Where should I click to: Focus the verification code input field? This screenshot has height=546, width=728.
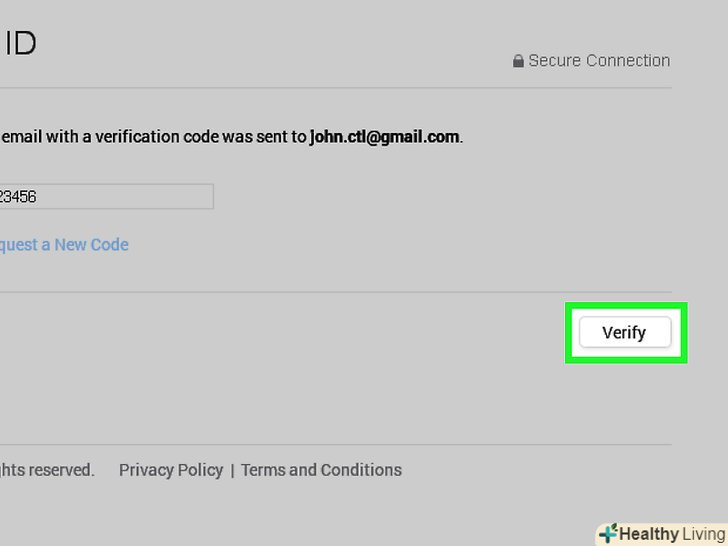pos(106,197)
